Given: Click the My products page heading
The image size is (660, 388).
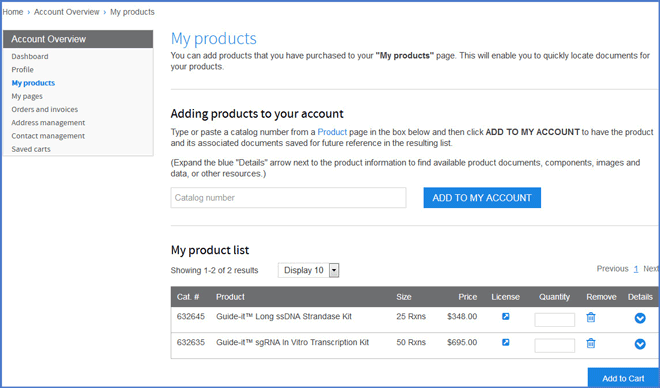Looking at the screenshot, I should [213, 39].
